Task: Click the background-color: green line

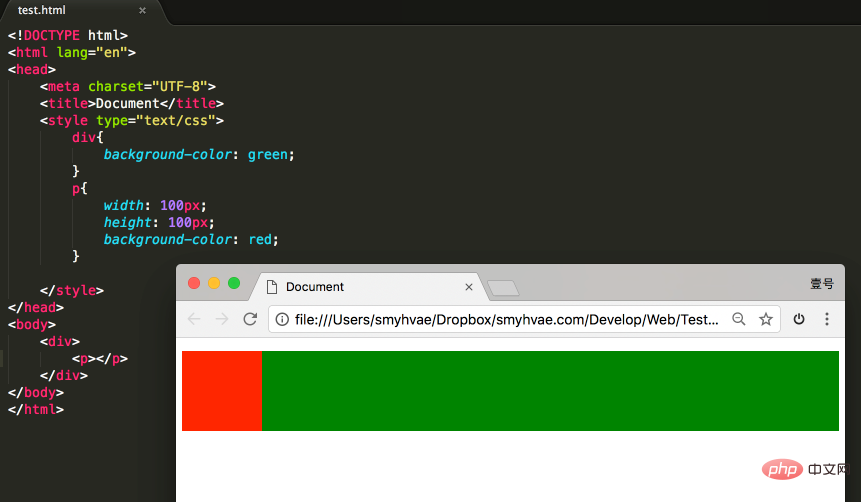Action: click(199, 154)
